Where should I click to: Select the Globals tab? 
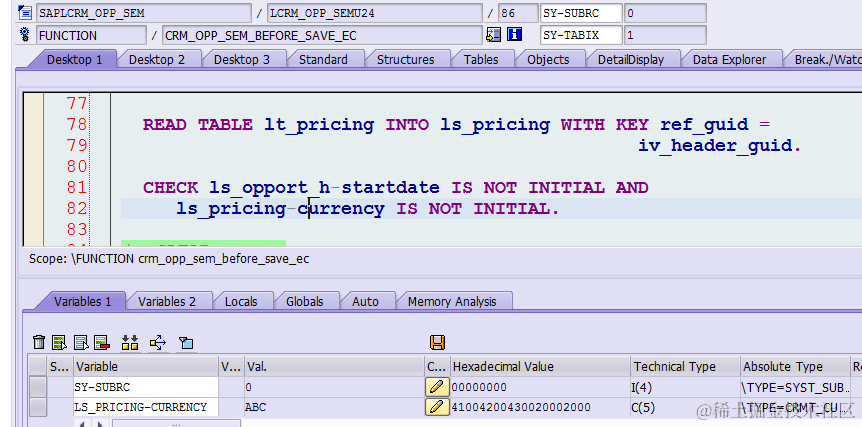click(x=305, y=301)
